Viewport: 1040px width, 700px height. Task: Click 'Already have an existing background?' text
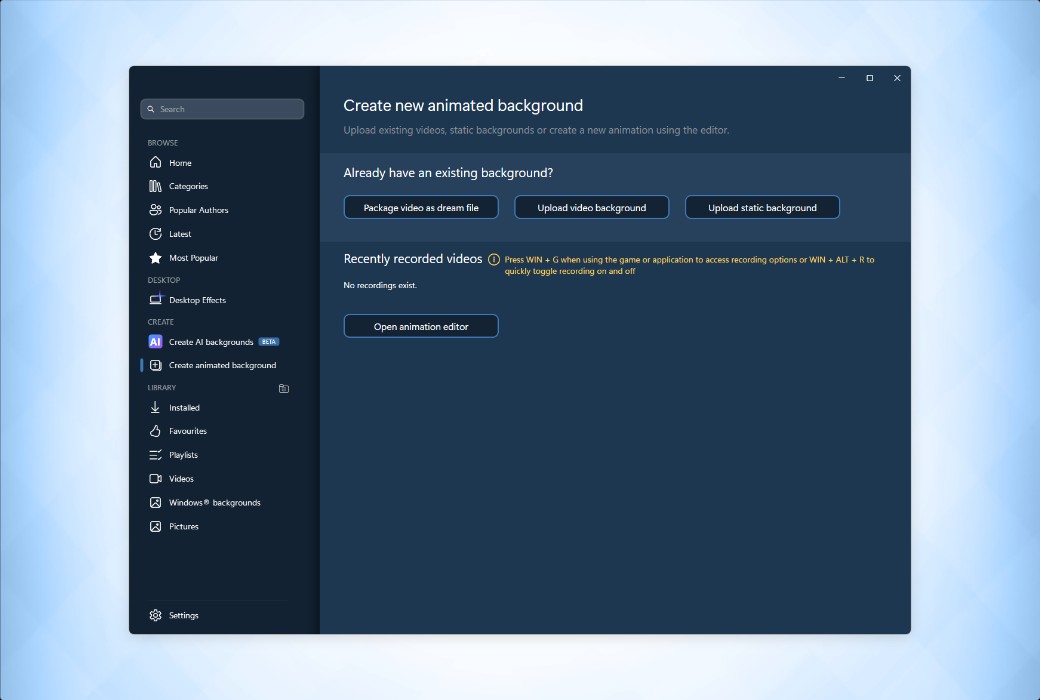pos(448,173)
